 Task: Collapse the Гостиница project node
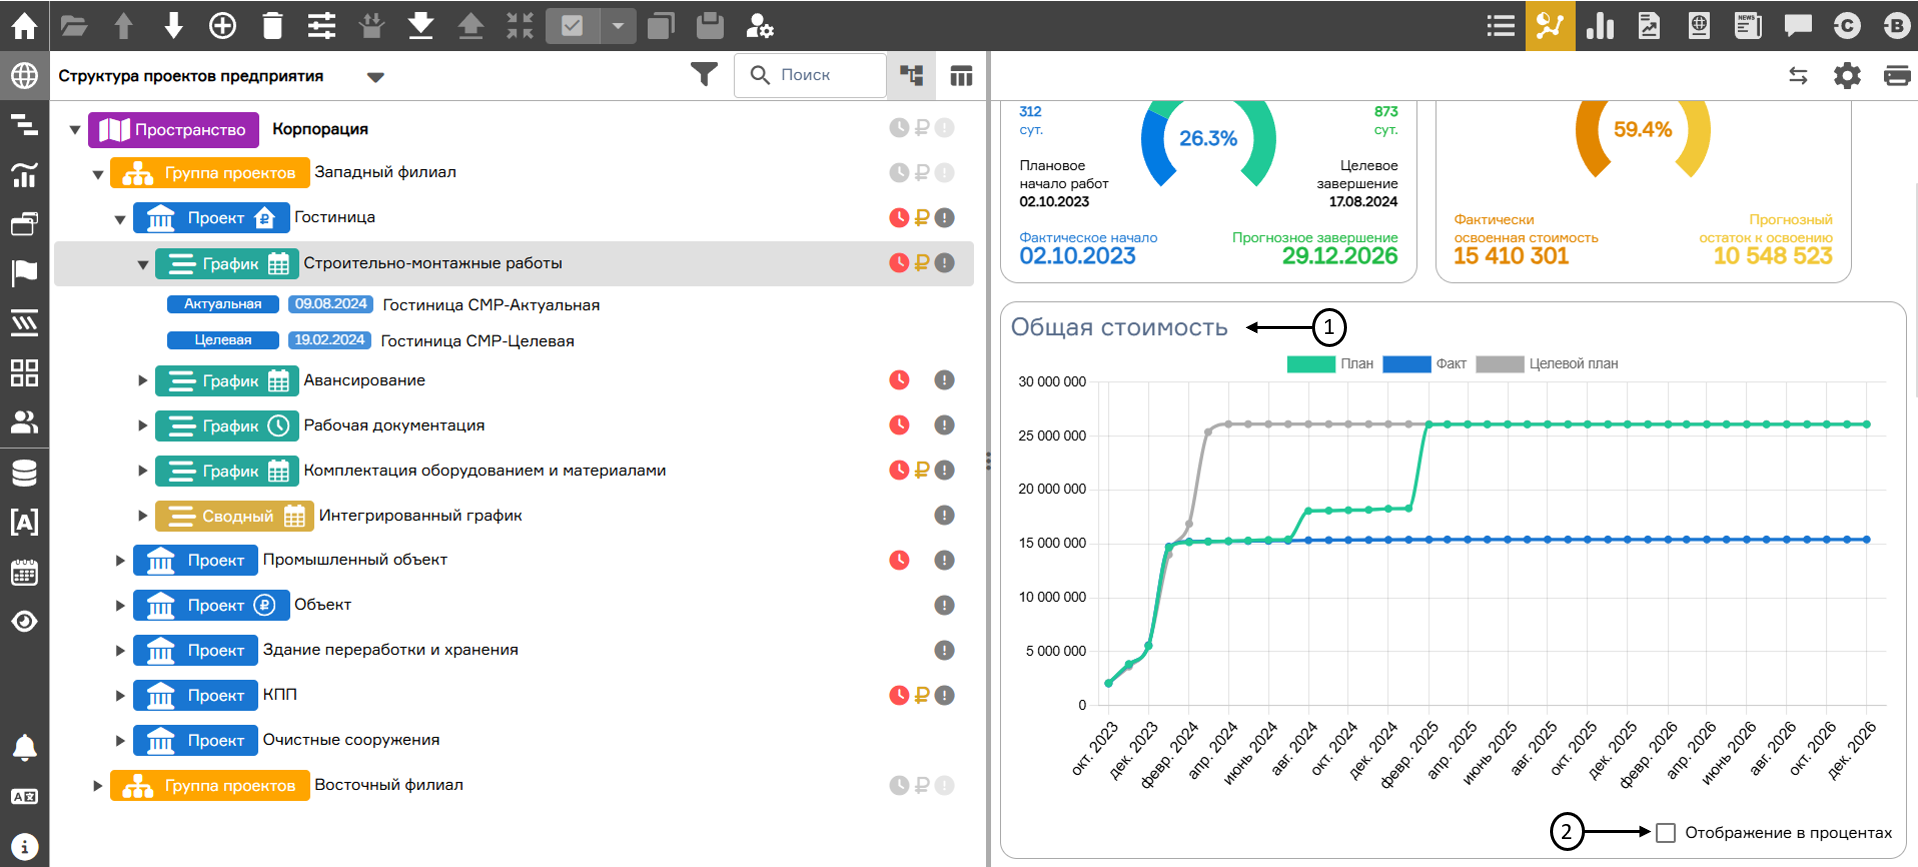(120, 219)
